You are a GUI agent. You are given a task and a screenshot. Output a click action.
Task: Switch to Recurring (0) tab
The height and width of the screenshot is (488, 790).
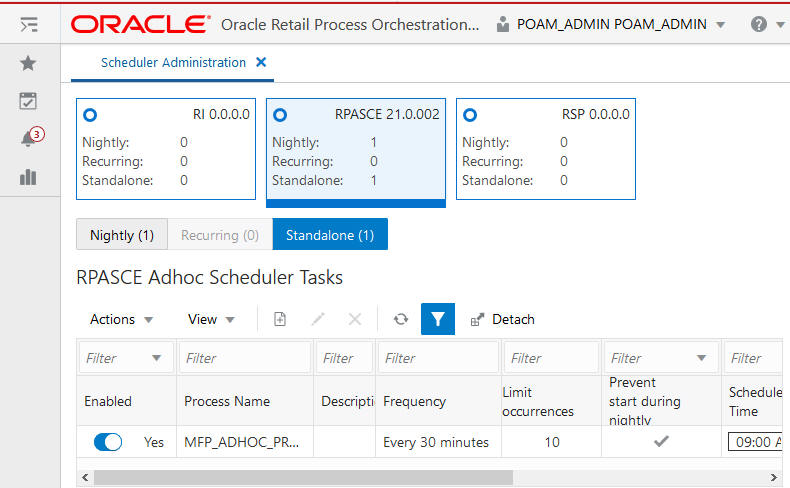pos(220,235)
